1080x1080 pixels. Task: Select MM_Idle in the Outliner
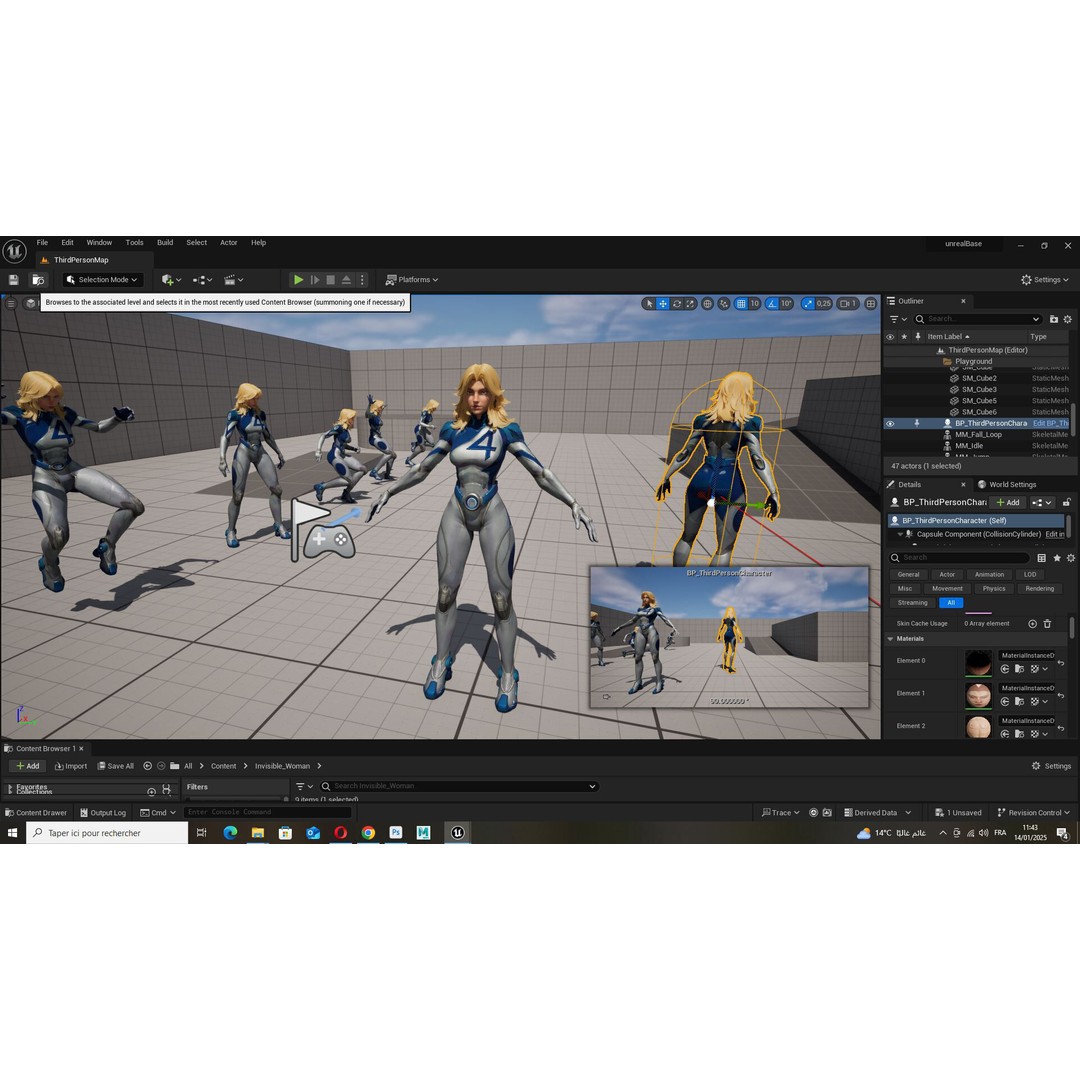point(968,446)
